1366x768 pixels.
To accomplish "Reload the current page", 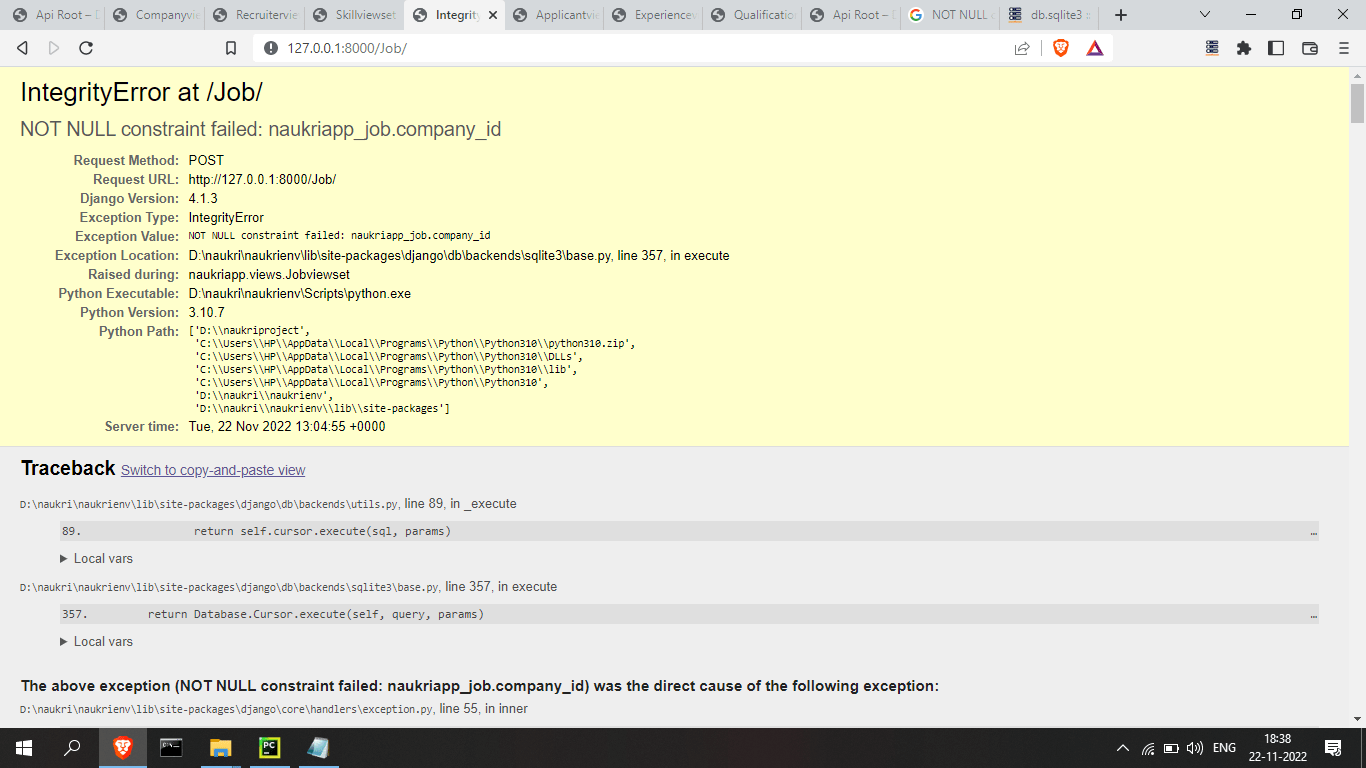I will (x=87, y=47).
